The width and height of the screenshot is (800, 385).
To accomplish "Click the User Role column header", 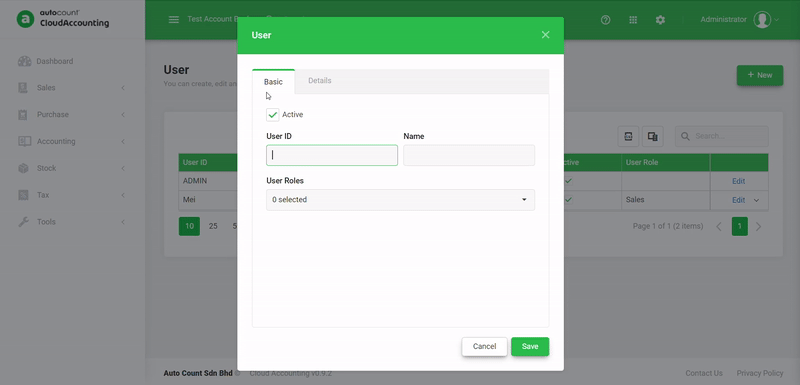I will [x=665, y=163].
